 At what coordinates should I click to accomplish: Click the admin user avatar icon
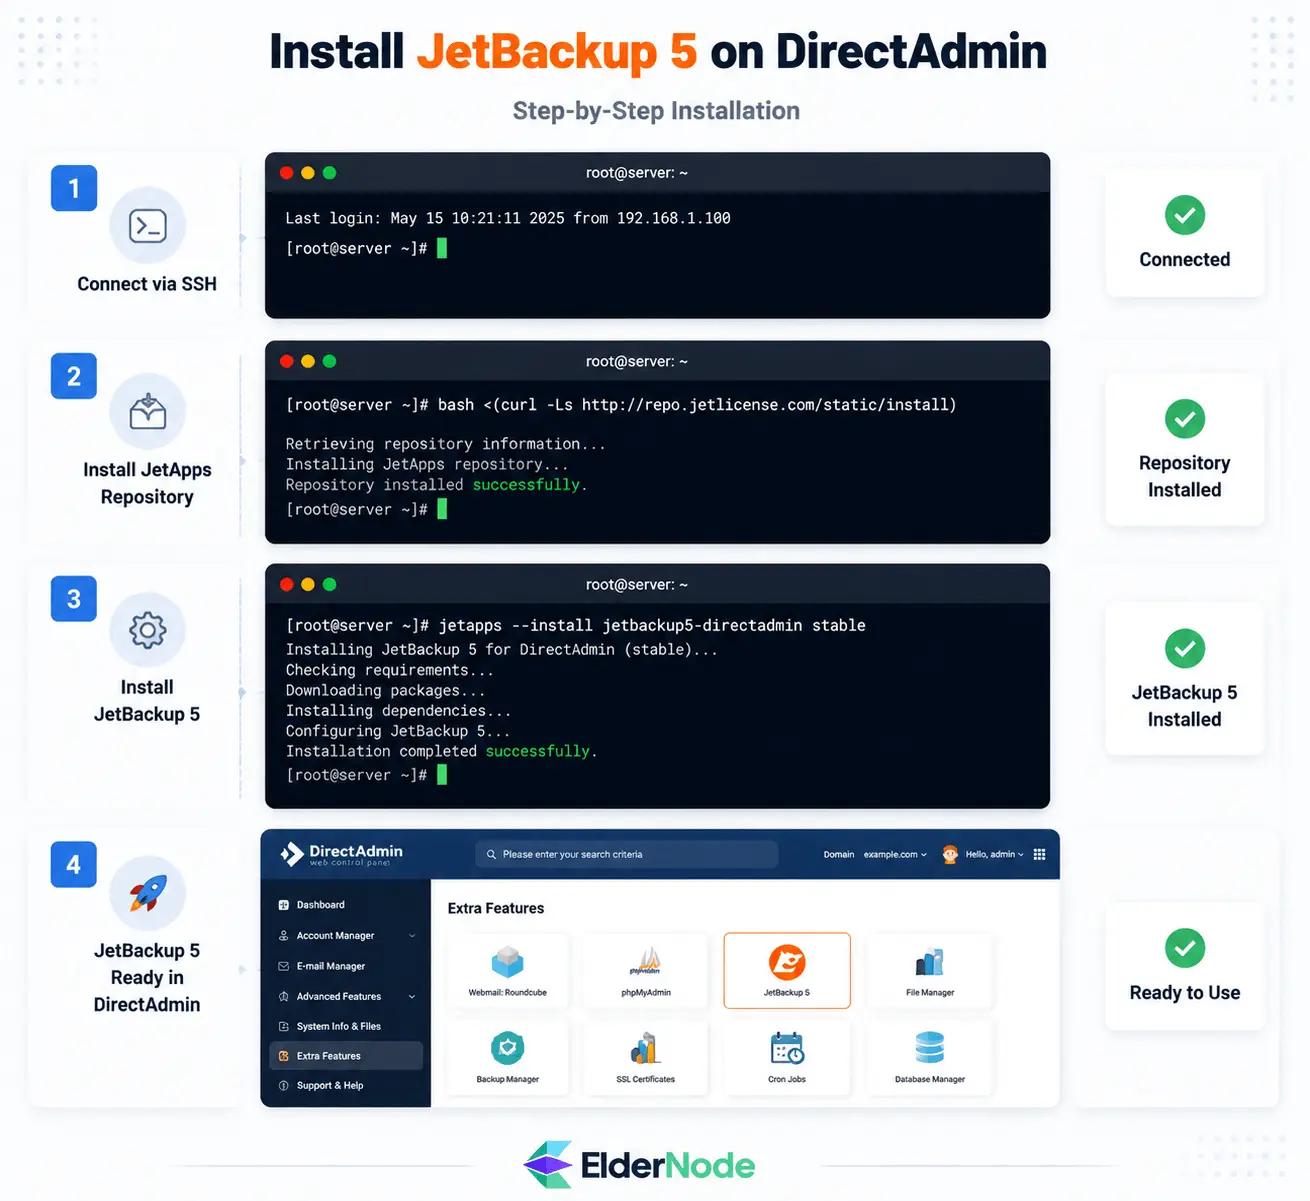950,854
